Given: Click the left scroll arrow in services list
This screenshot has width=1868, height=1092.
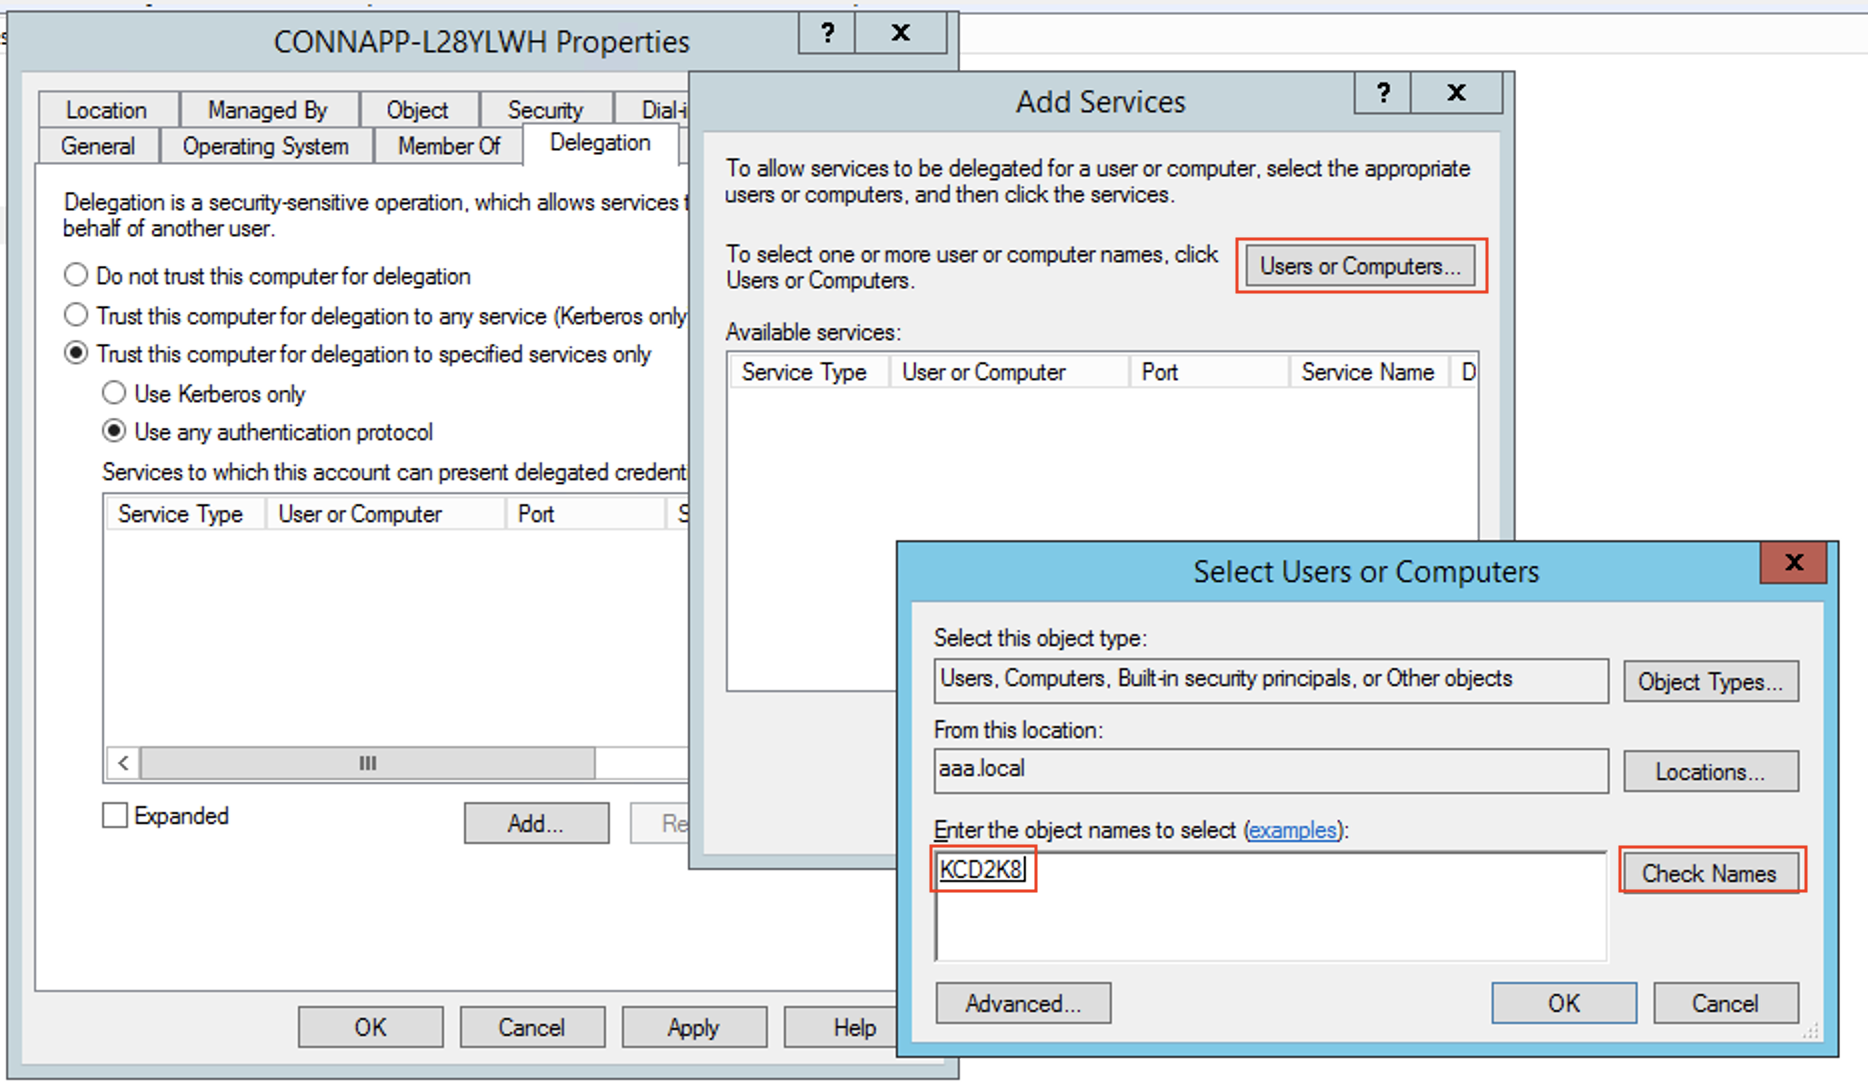Looking at the screenshot, I should tap(123, 763).
